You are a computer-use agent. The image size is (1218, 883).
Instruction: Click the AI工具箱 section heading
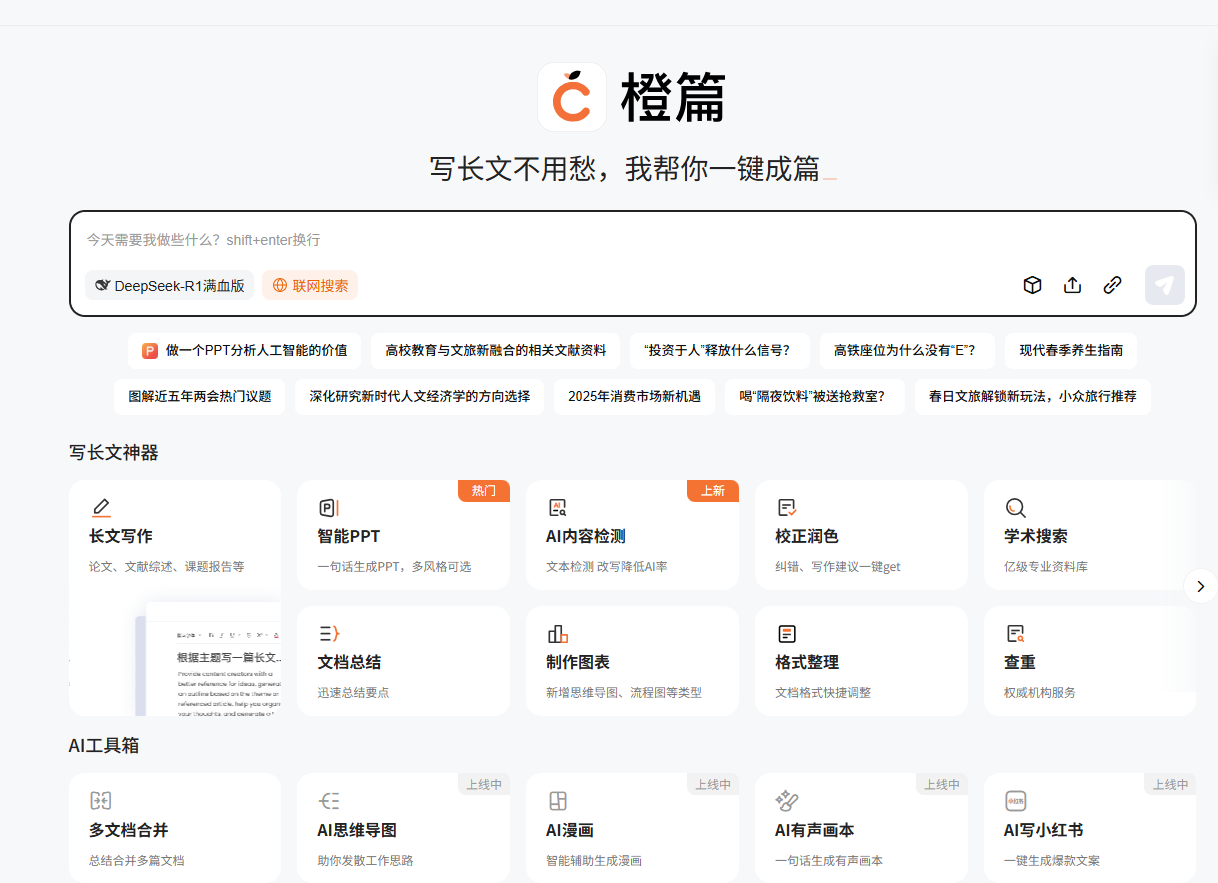coord(104,745)
